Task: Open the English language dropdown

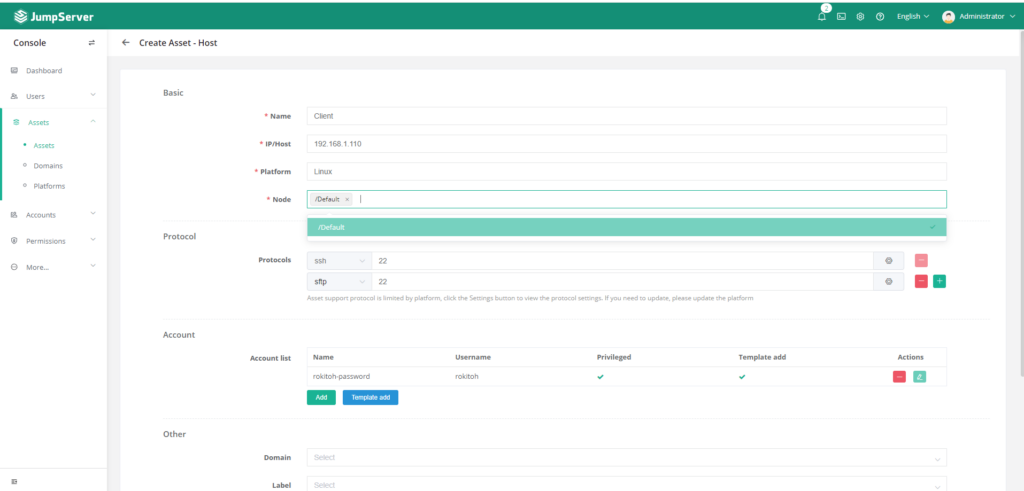Action: point(913,17)
